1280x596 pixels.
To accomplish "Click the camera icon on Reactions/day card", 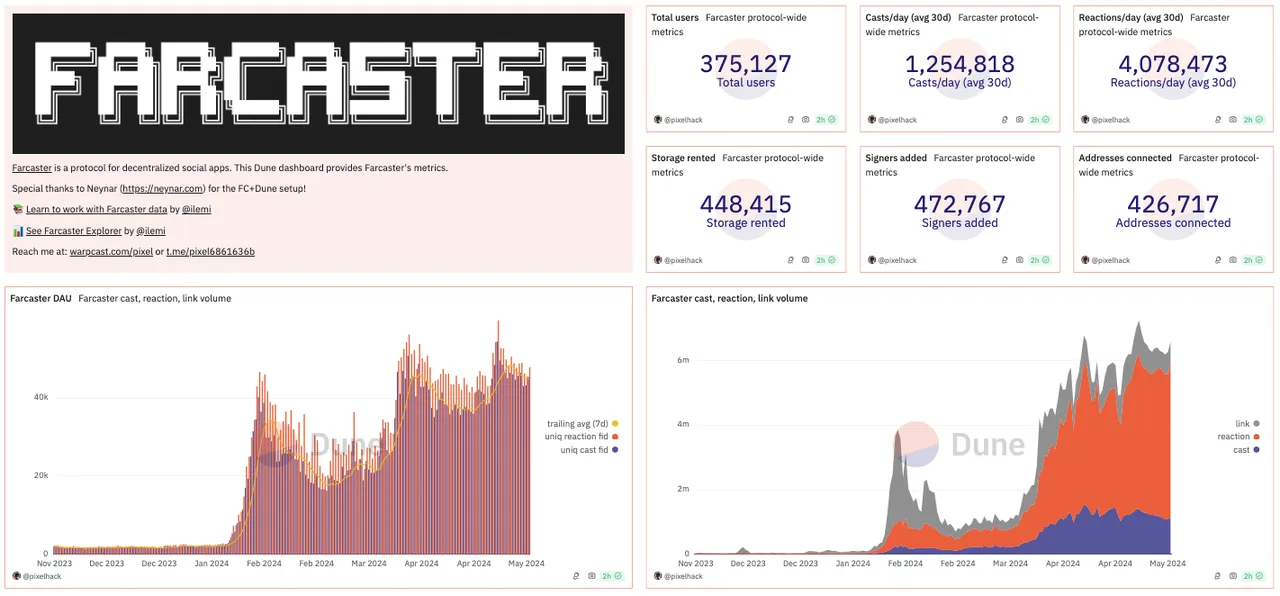I will [x=1233, y=120].
